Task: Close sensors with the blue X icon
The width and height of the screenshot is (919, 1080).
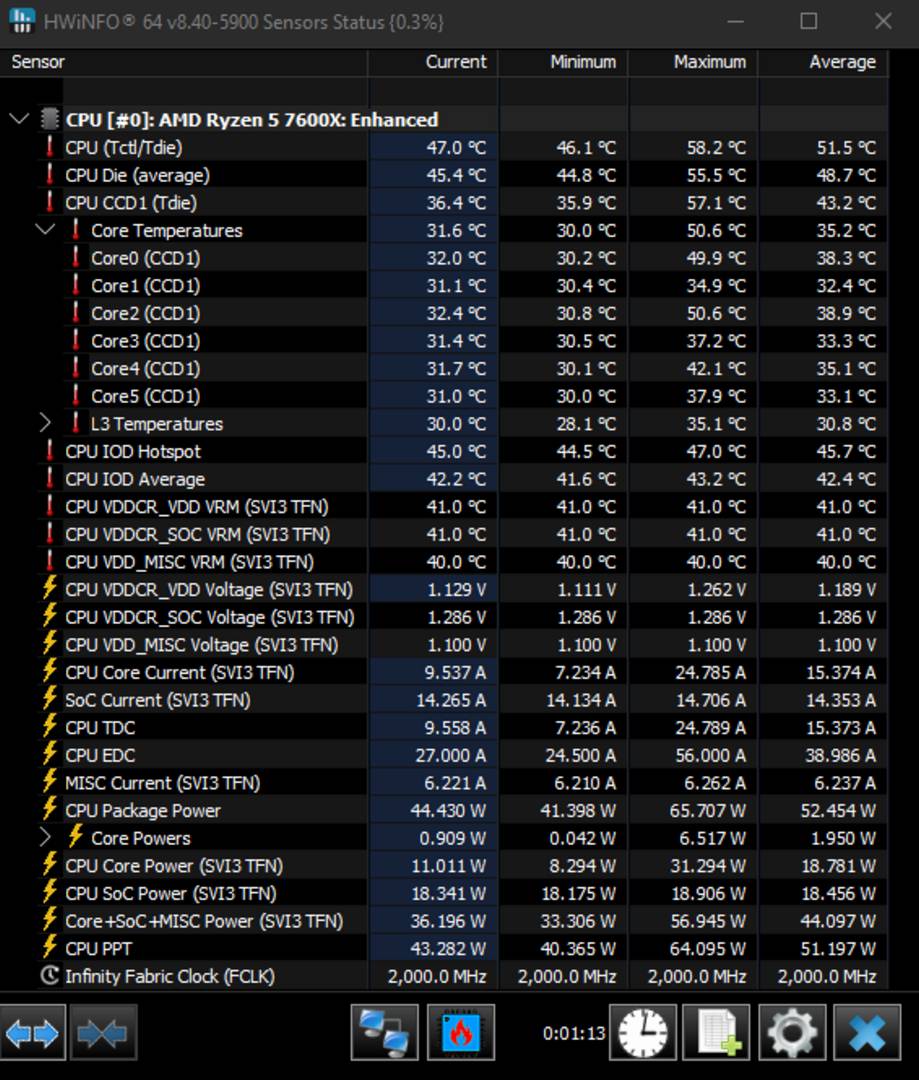Action: (x=866, y=1032)
